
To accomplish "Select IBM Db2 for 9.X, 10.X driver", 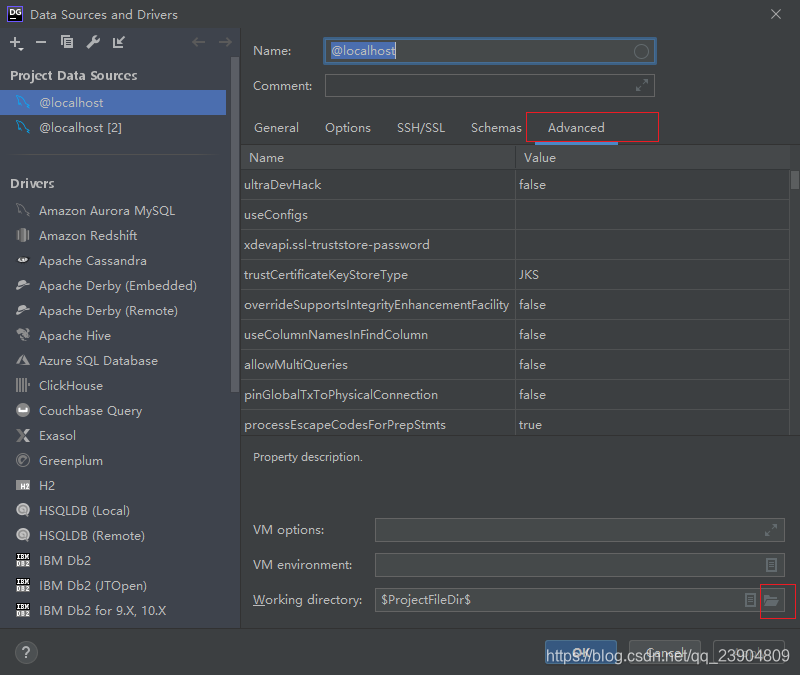I will click(115, 611).
